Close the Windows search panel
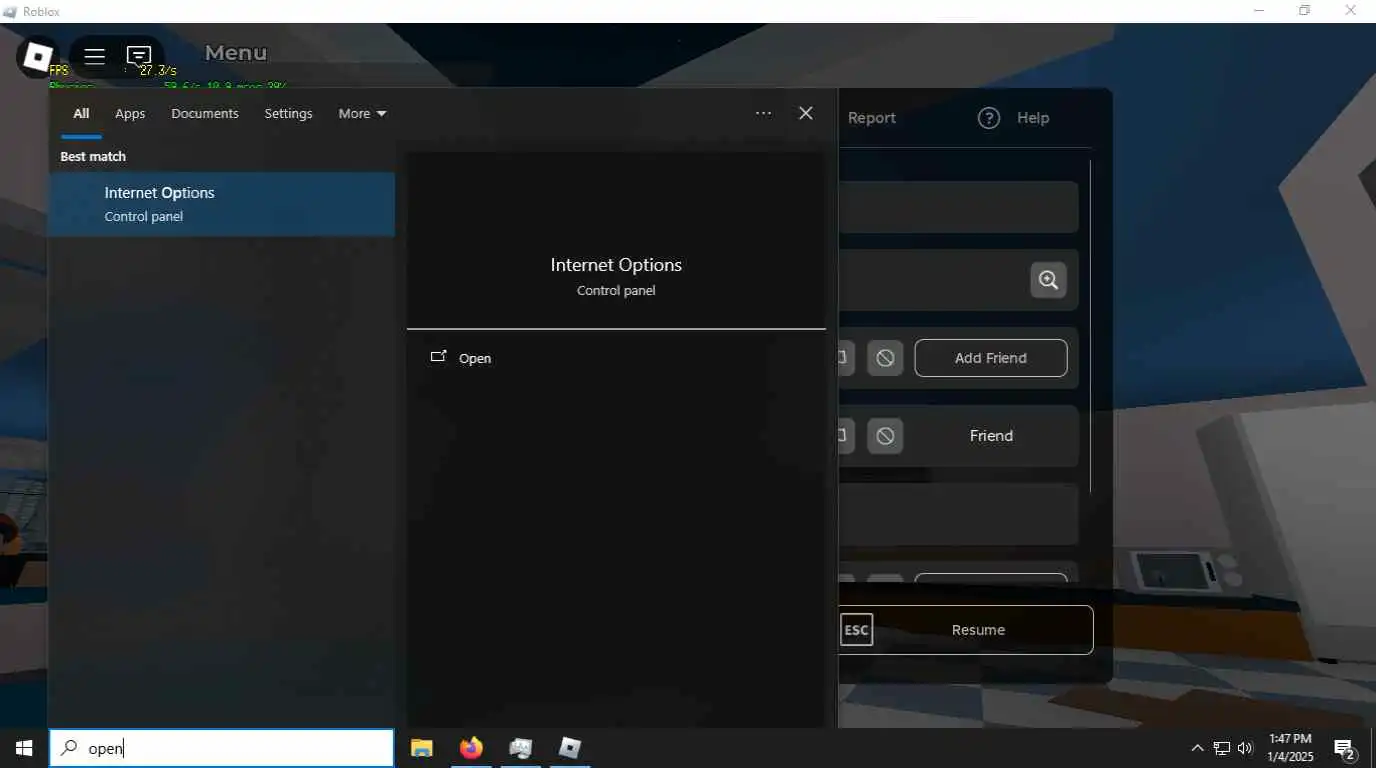This screenshot has height=768, width=1376. (806, 113)
